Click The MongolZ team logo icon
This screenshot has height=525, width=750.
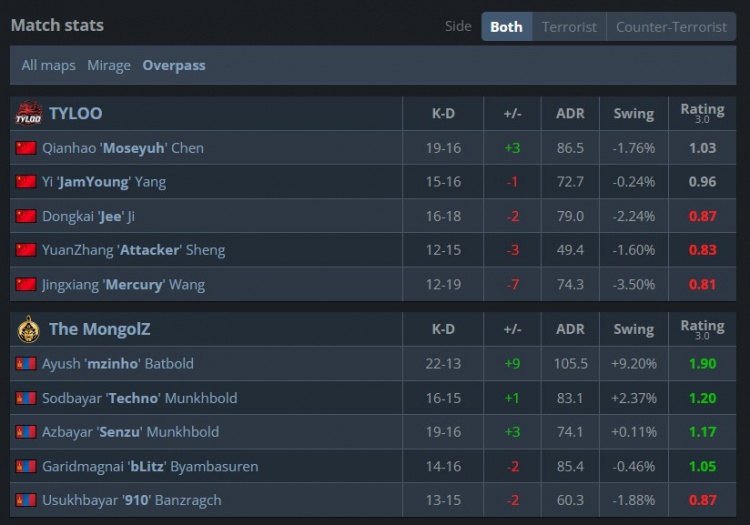click(28, 330)
